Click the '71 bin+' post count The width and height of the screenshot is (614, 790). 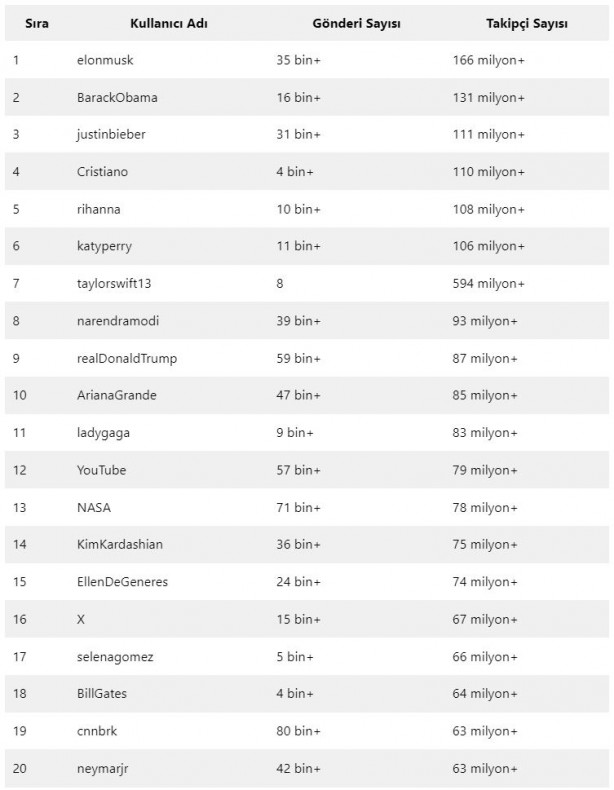point(298,506)
